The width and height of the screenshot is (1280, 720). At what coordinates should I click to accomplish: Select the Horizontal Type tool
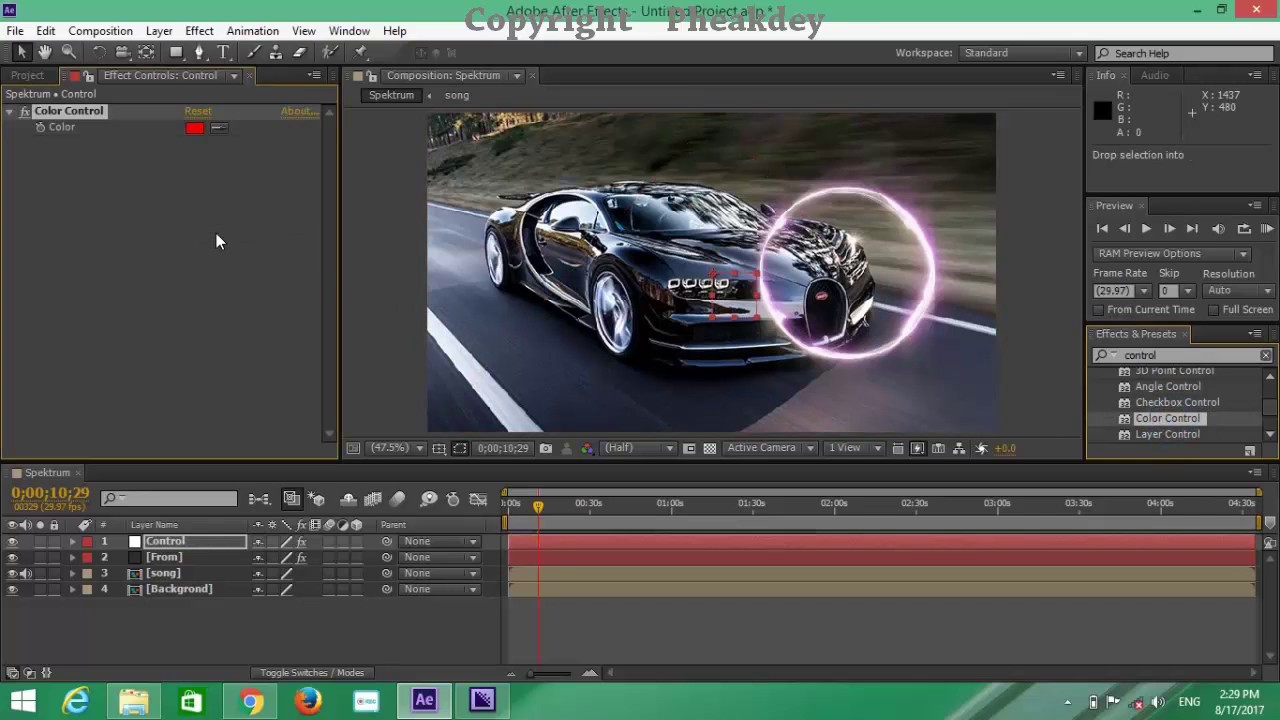[224, 52]
